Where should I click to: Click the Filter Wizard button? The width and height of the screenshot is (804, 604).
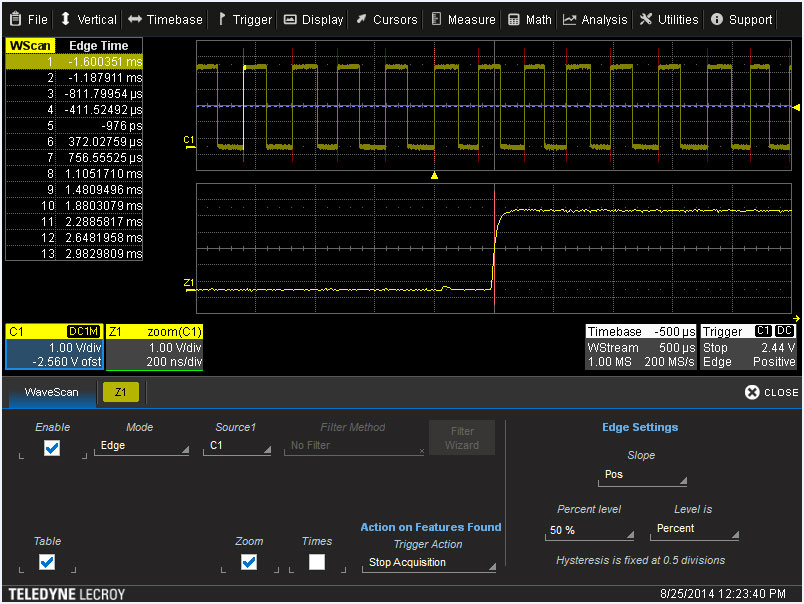point(461,437)
